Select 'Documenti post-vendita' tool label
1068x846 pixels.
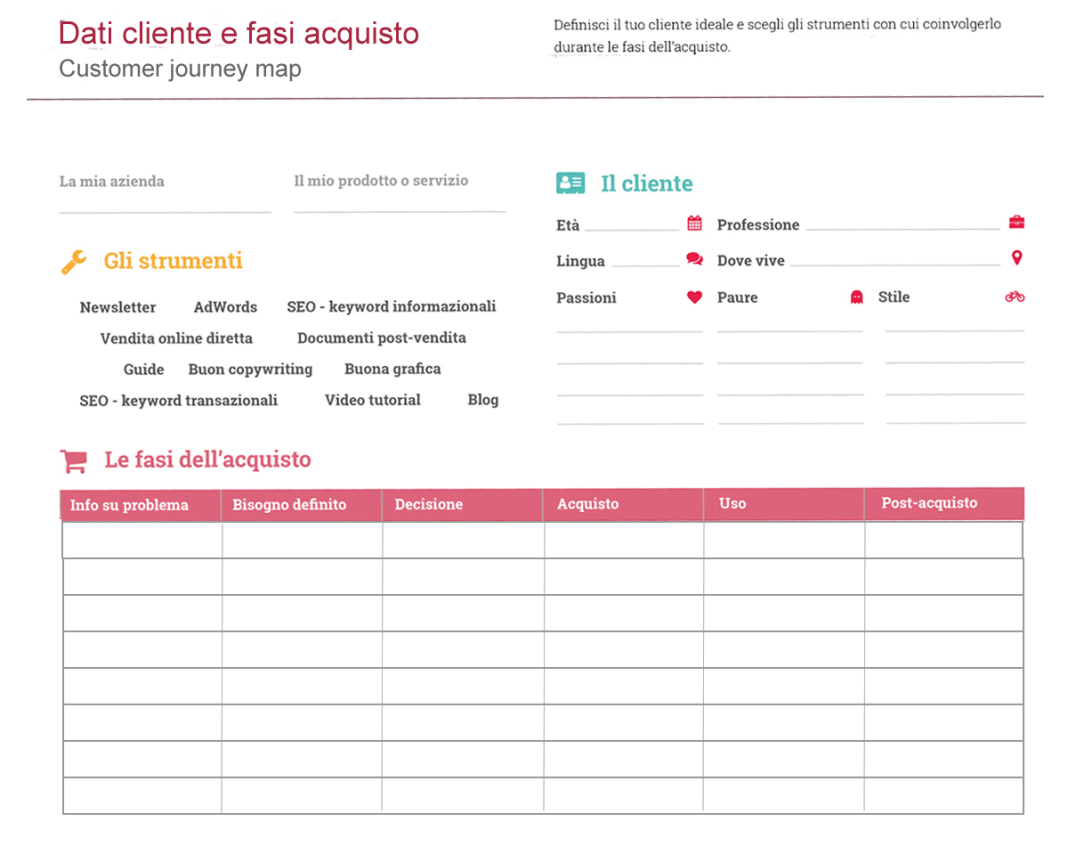(381, 338)
